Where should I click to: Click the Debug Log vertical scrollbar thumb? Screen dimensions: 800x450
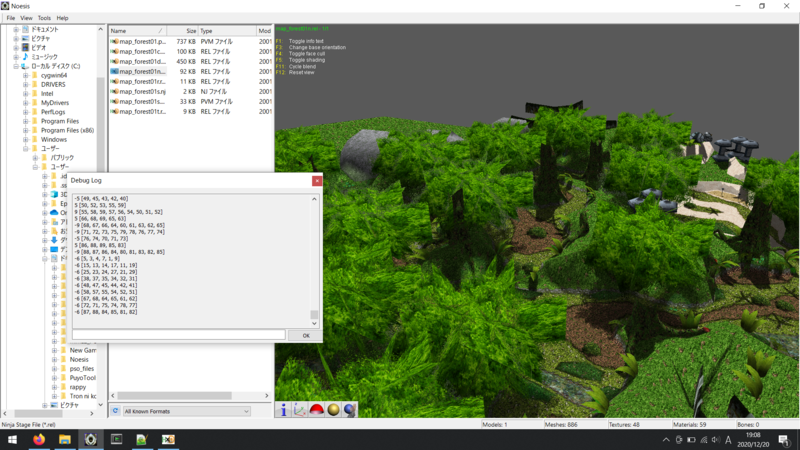[314, 314]
